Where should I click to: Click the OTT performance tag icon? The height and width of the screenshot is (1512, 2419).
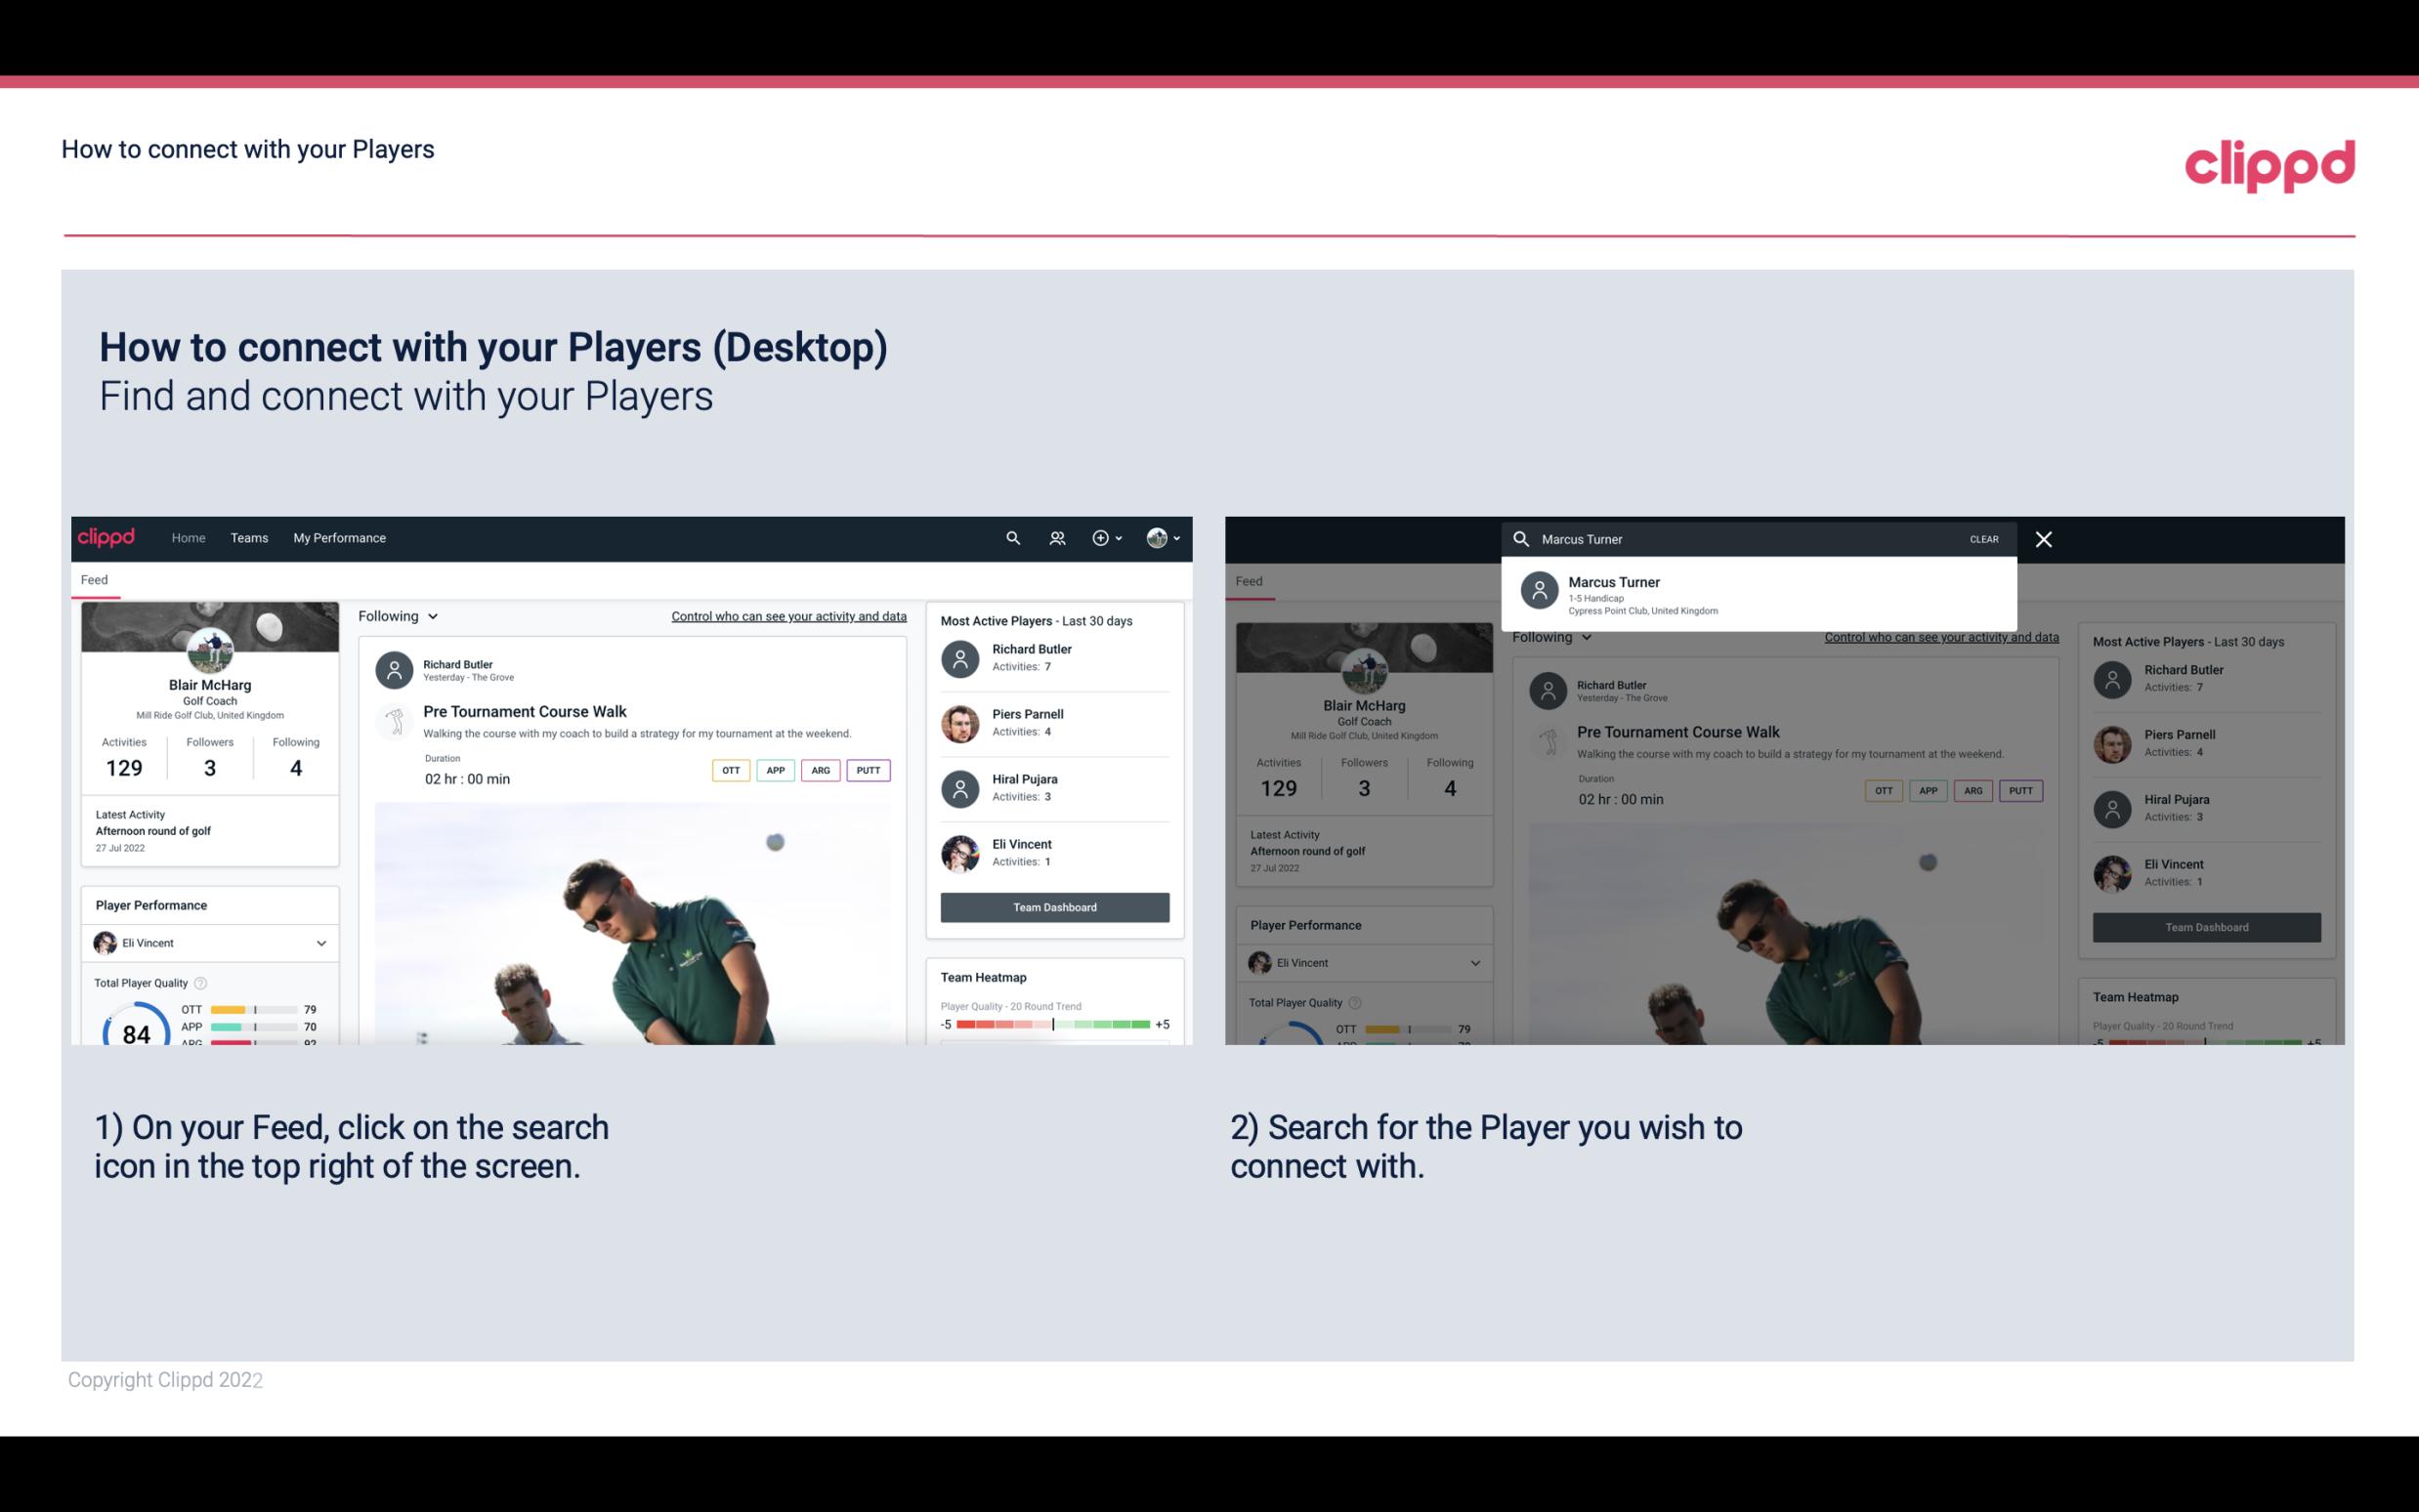click(x=728, y=770)
